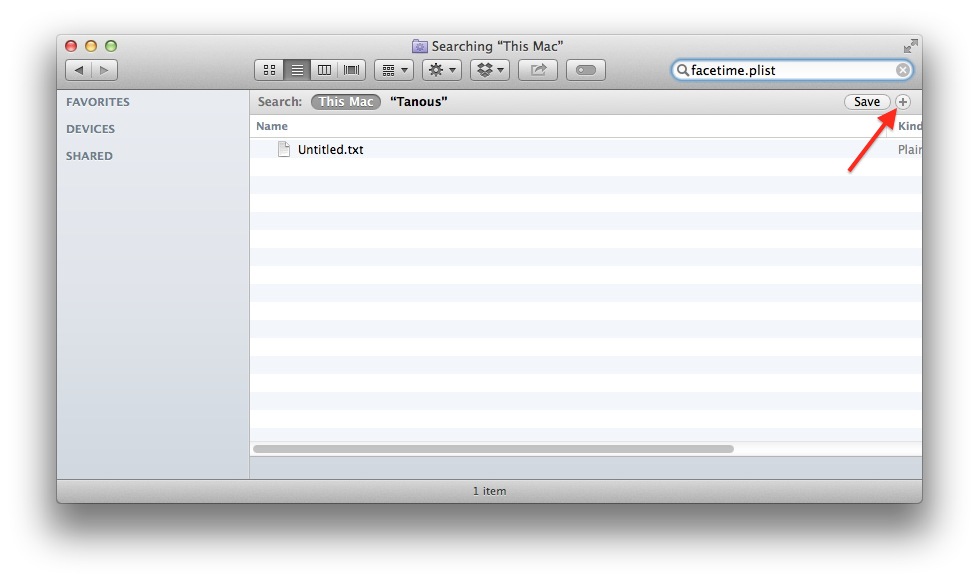The image size is (979, 582).
Task: Click the DEVICES sidebar heading
Action: 91,129
